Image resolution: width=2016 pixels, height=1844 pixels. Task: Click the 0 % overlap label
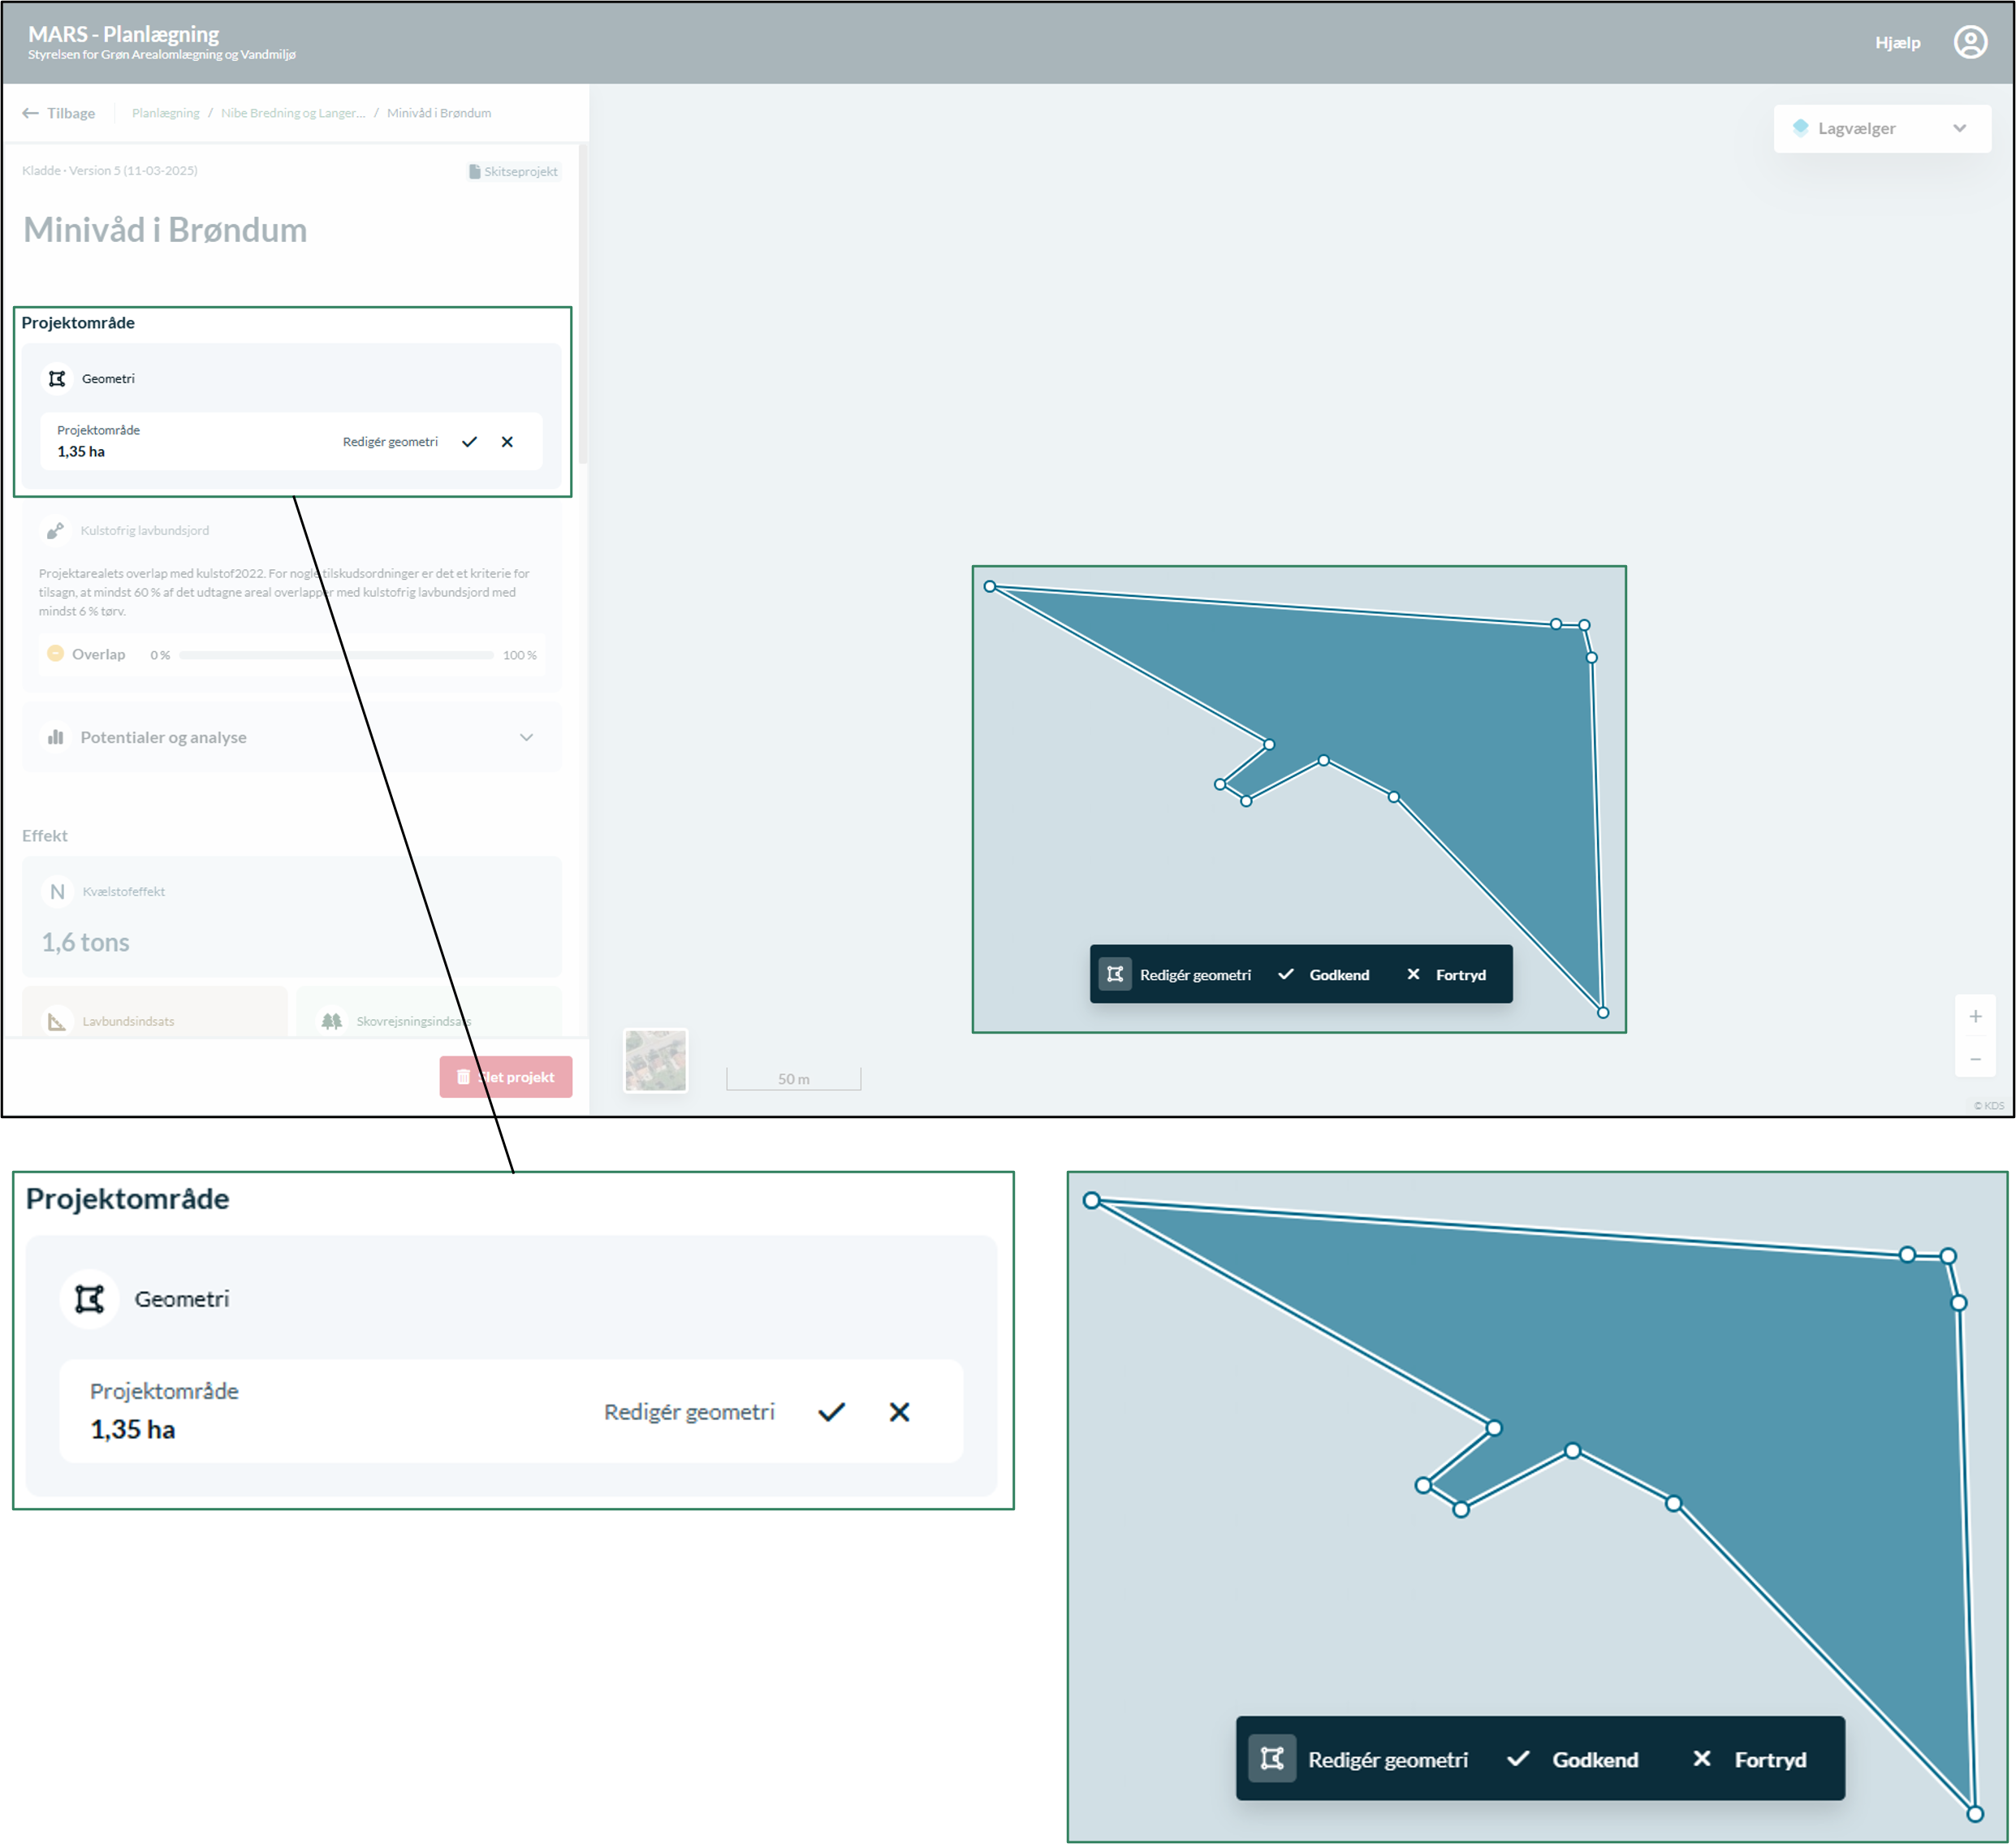pyautogui.click(x=160, y=655)
